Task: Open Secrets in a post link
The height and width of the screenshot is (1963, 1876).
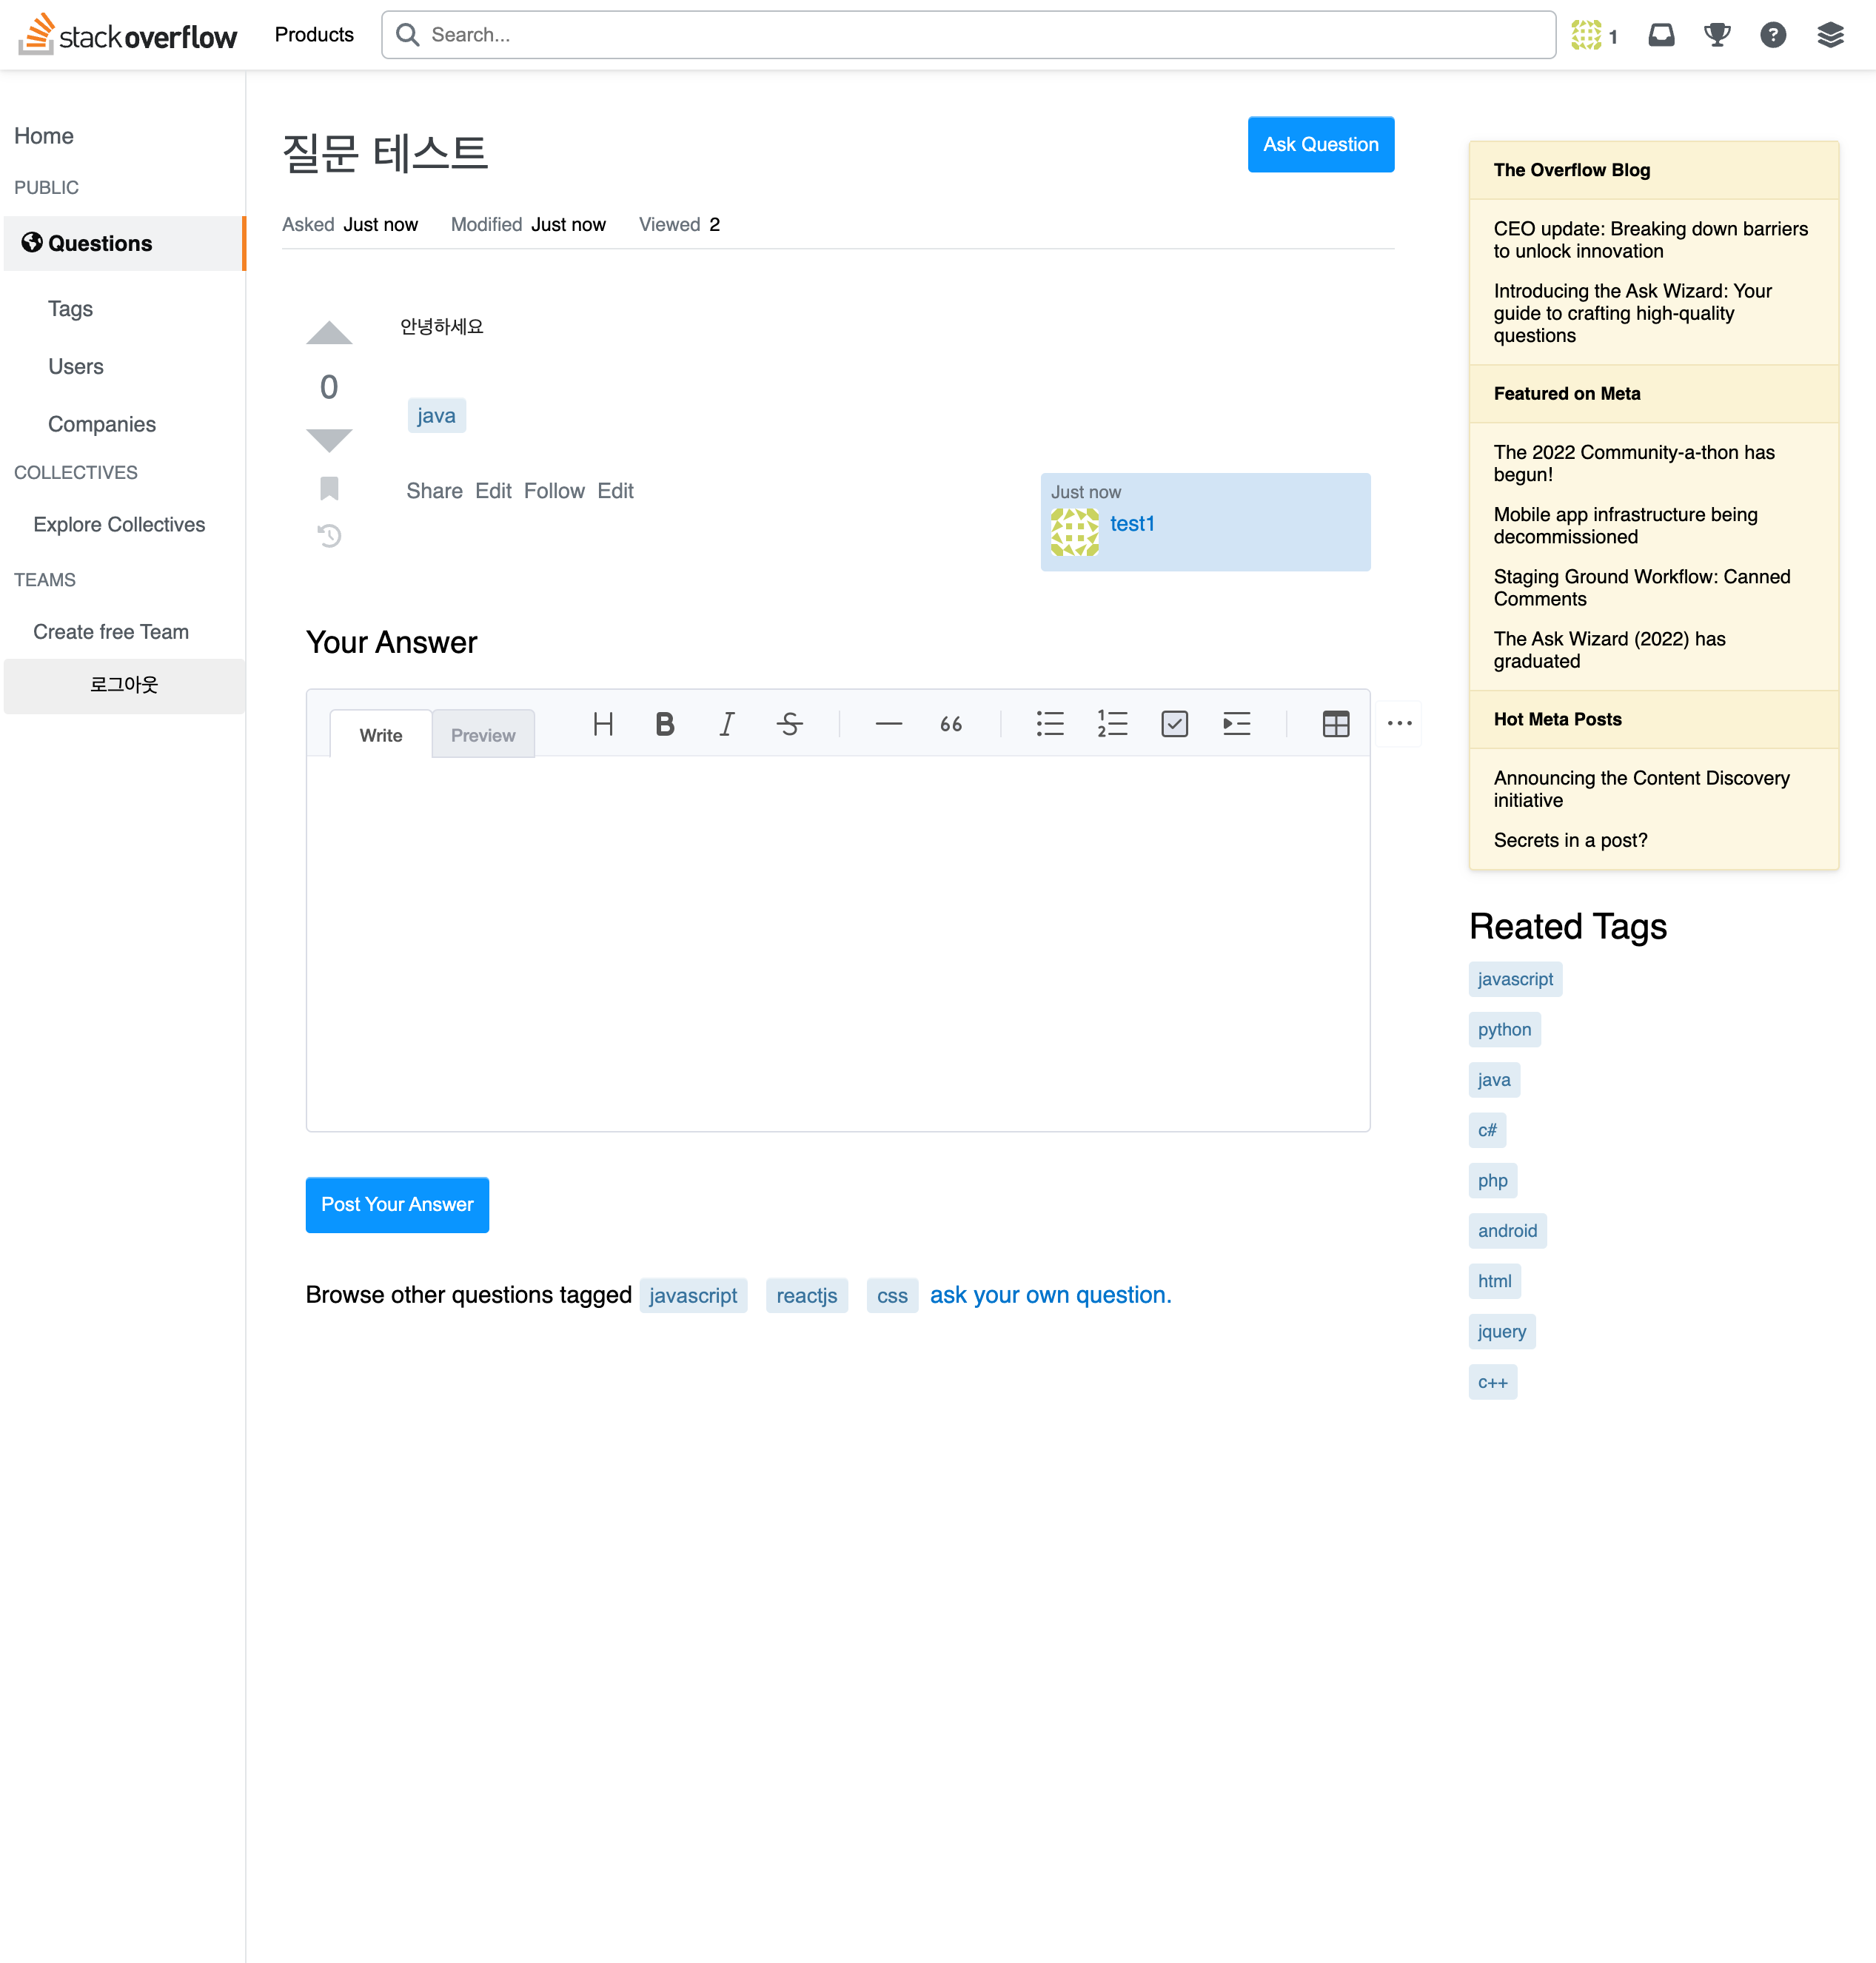Action: coord(1570,840)
